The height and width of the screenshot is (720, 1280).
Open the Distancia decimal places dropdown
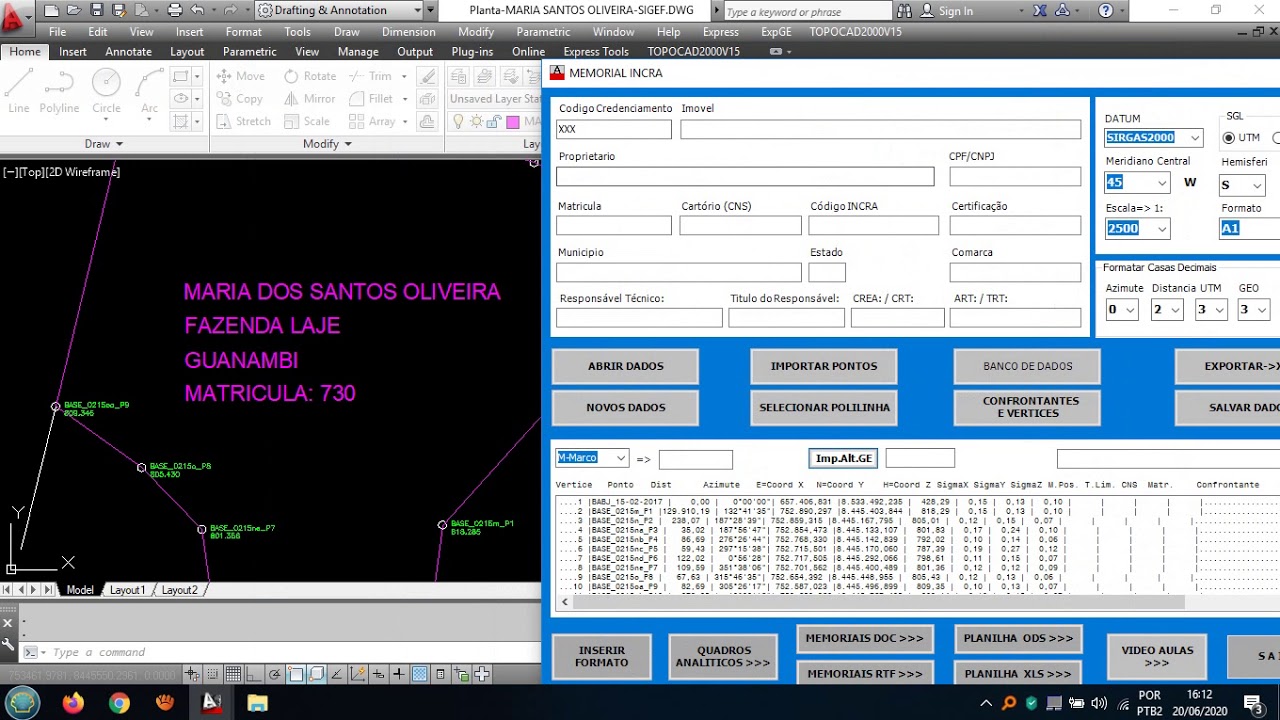point(1176,311)
